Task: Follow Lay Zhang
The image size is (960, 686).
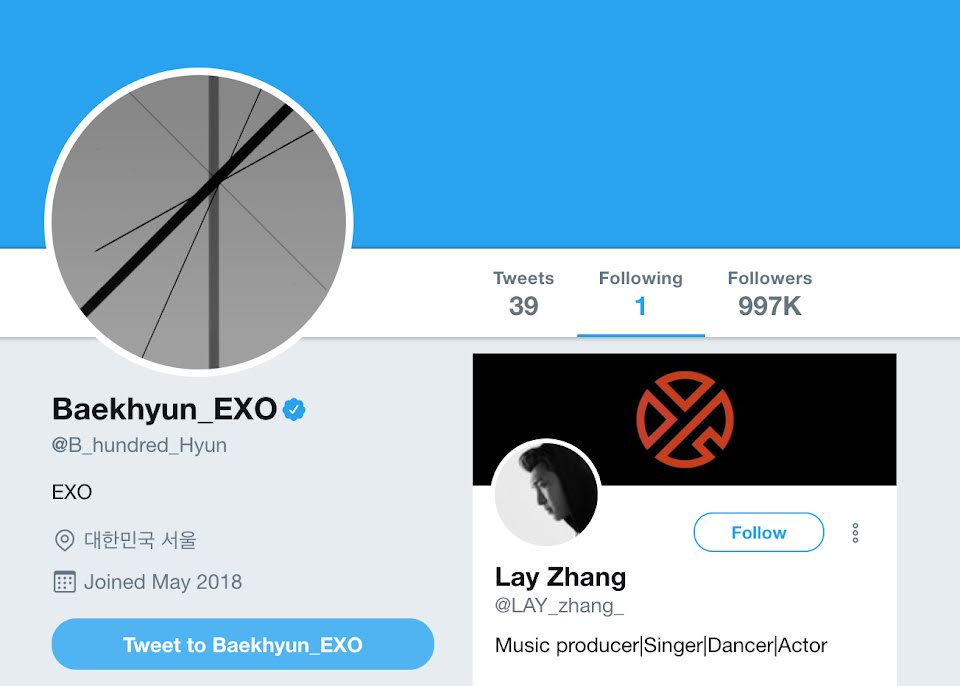Action: pos(759,532)
